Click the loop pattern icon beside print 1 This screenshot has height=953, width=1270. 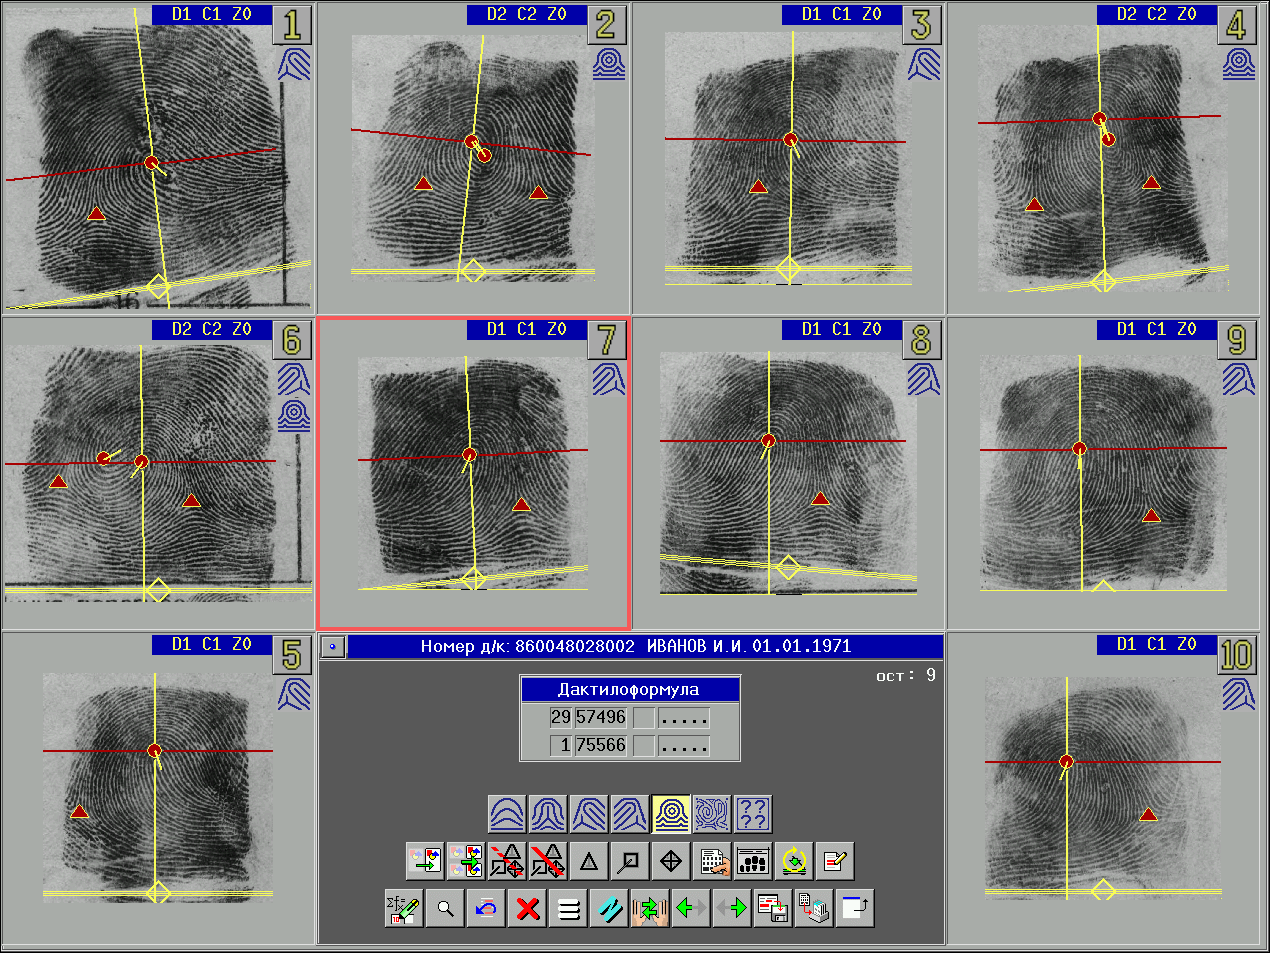click(294, 65)
